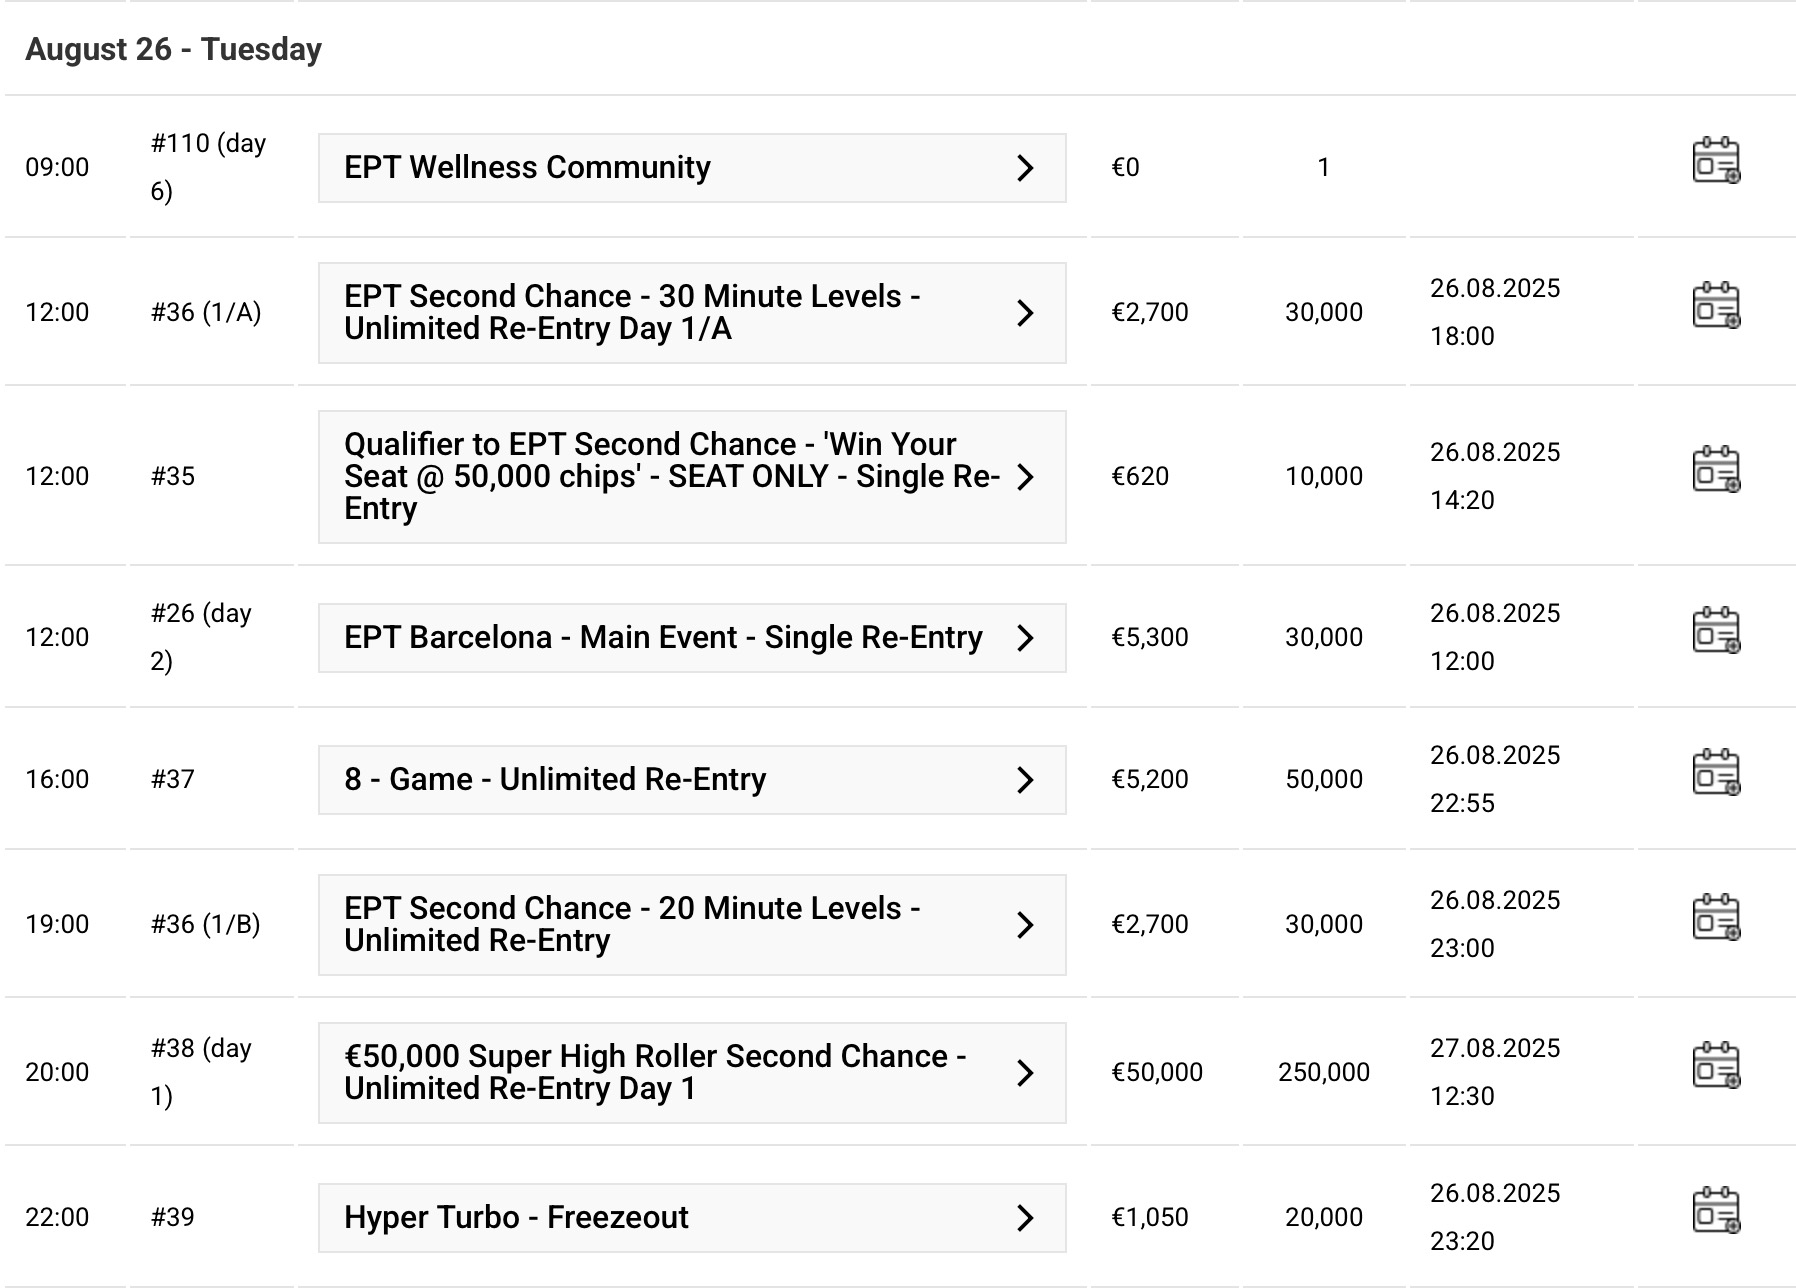Open €50,000 Super High Roller Second Chance

pos(654,1072)
